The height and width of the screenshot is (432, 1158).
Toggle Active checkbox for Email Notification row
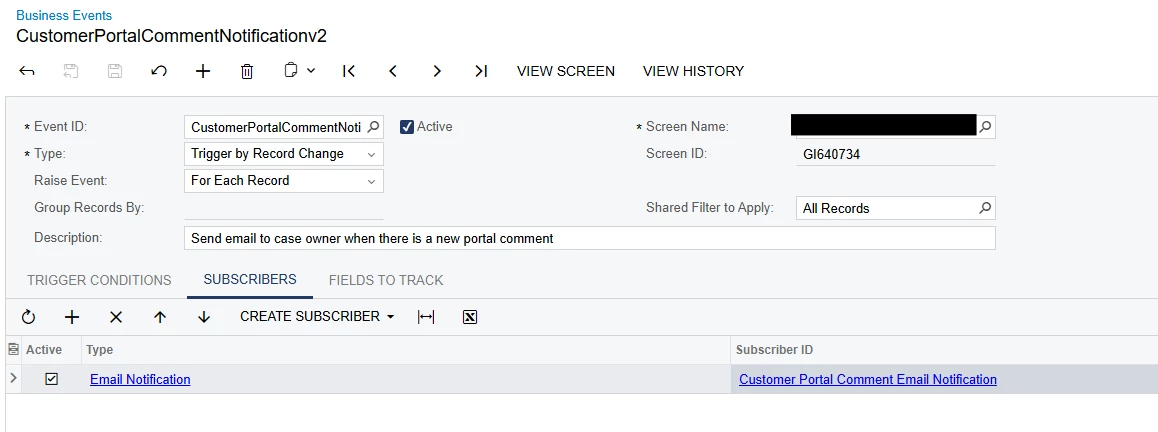[x=52, y=379]
